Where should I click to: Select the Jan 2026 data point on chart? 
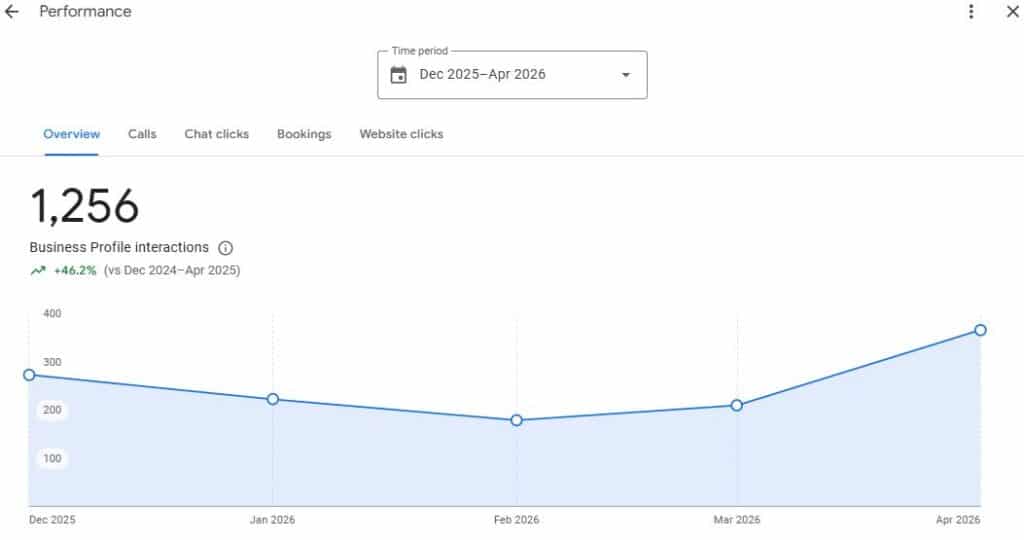tap(273, 399)
